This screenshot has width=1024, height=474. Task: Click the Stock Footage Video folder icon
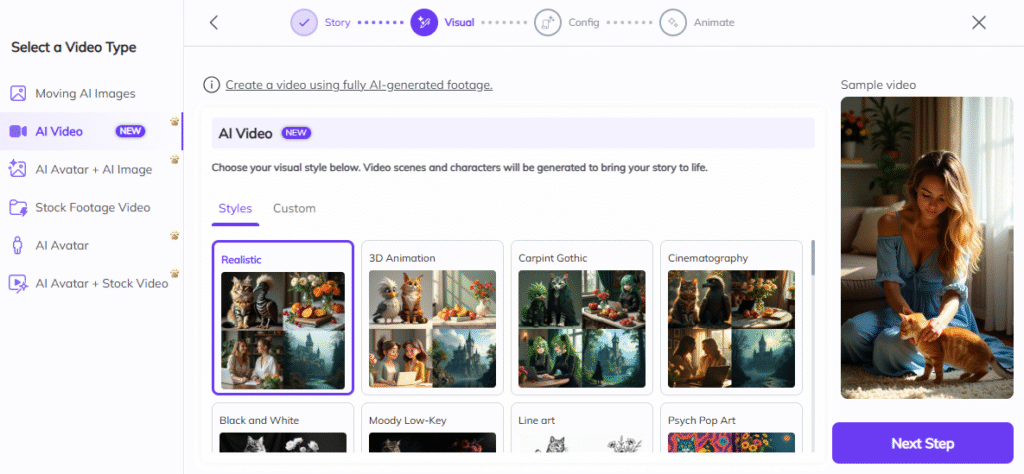(x=18, y=208)
